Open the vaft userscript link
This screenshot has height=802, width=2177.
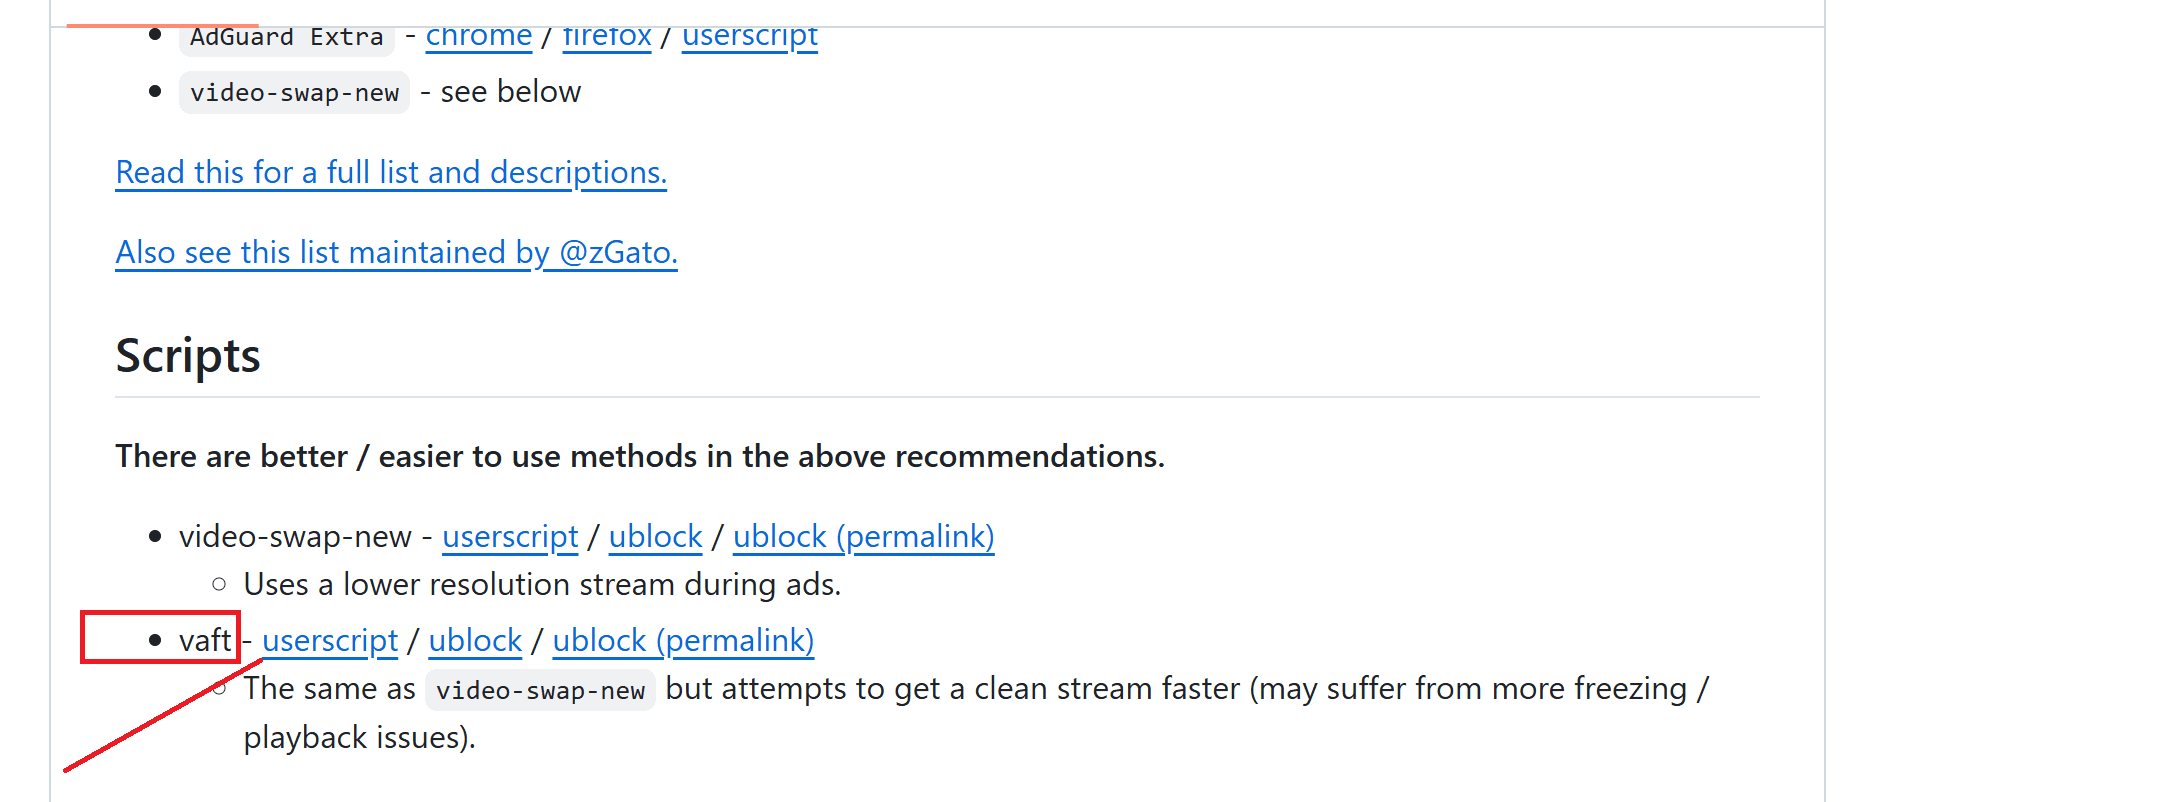330,641
